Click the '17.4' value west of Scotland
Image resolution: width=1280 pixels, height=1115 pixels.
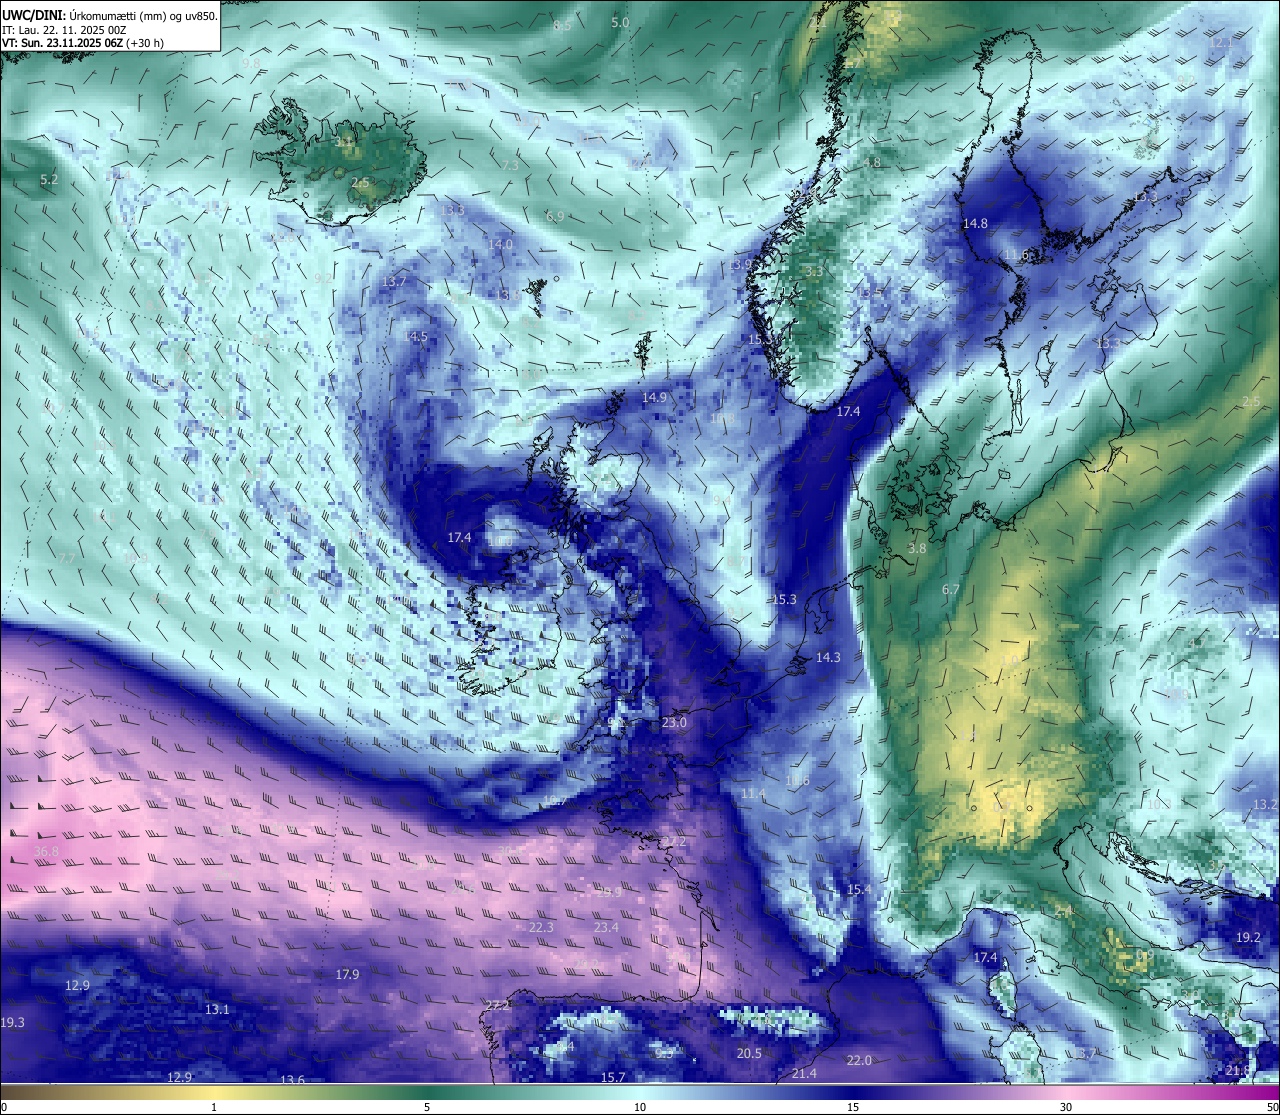[x=459, y=538]
